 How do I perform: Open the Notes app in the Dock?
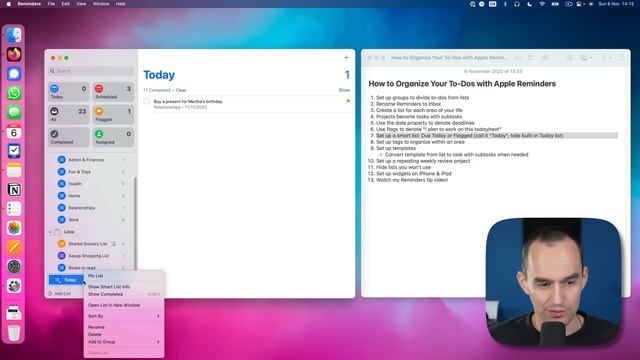(x=14, y=170)
